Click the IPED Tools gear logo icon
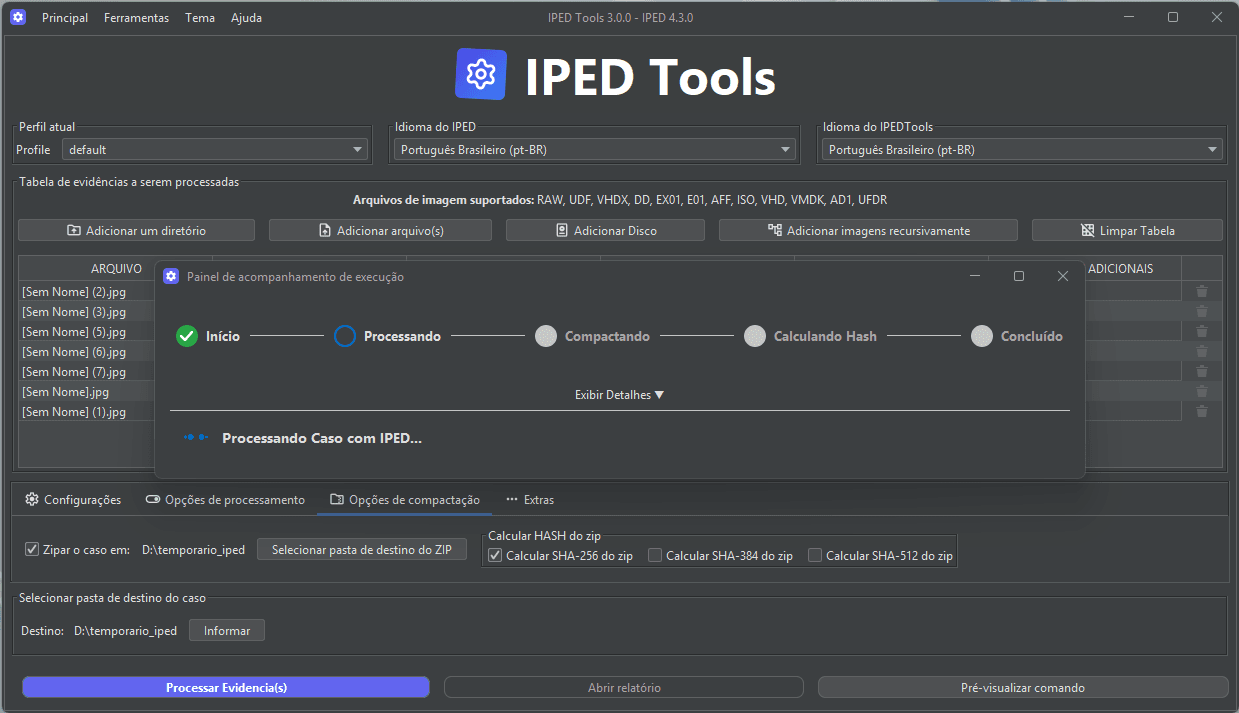Screen dimensions: 1239x713 click(481, 75)
